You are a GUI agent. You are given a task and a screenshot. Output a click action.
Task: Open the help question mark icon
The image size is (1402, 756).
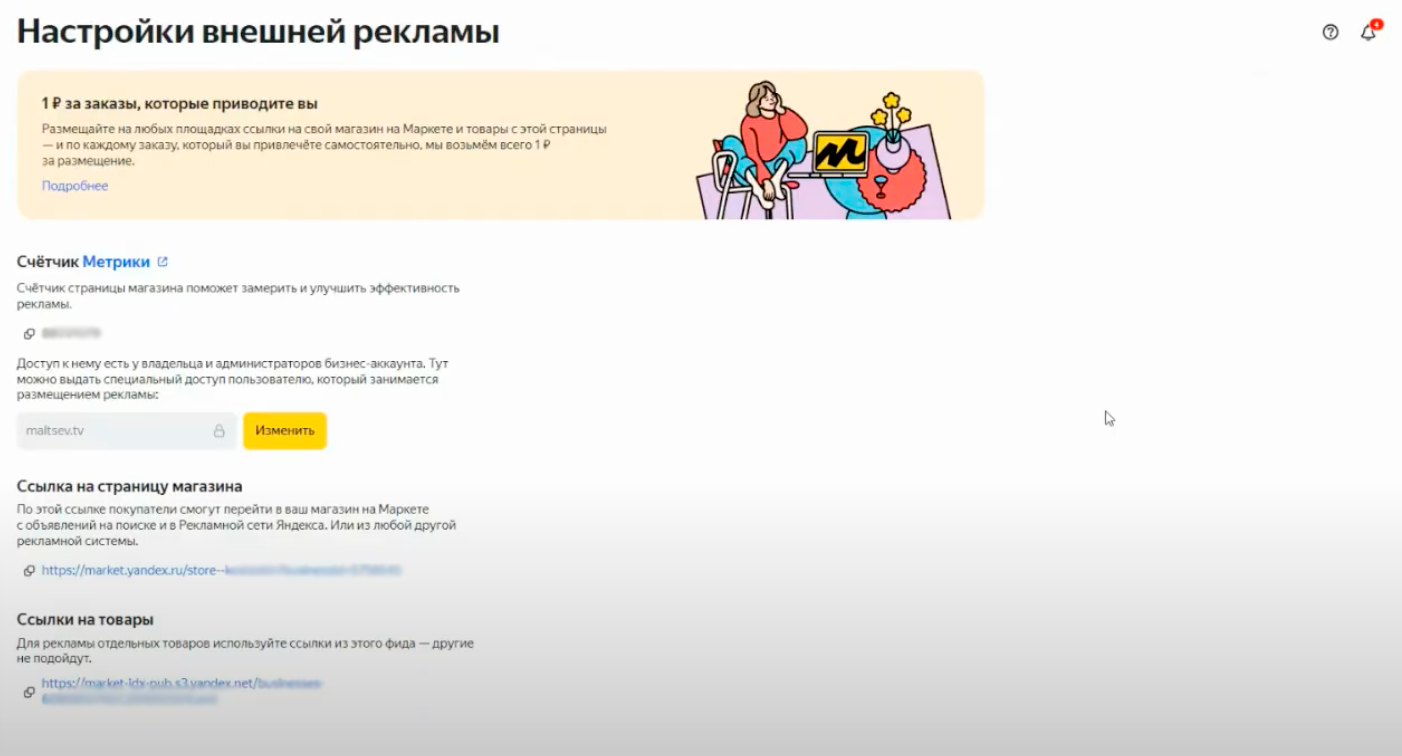[x=1330, y=32]
